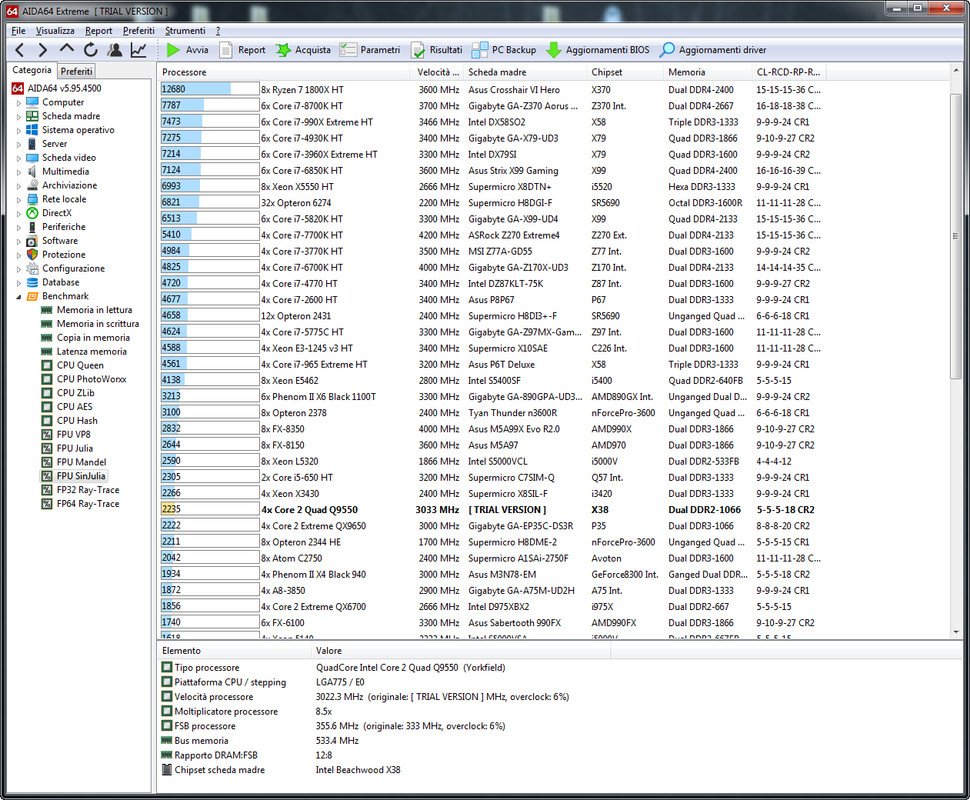The height and width of the screenshot is (800, 970).
Task: Click the Elemento column header
Action: [234, 651]
